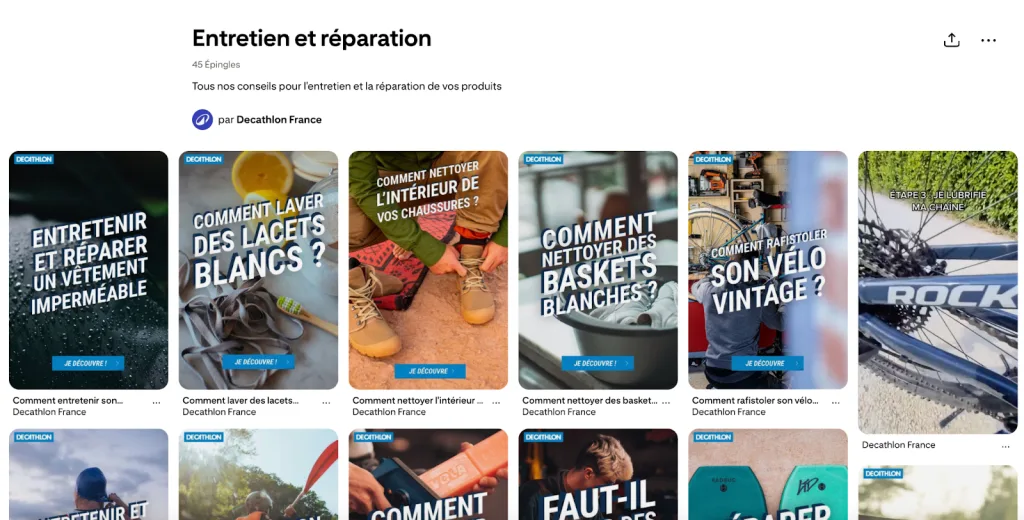This screenshot has height=520, width=1024.
Task: Open the 'Comment laver des lacets...' pin title
Action: click(240, 400)
